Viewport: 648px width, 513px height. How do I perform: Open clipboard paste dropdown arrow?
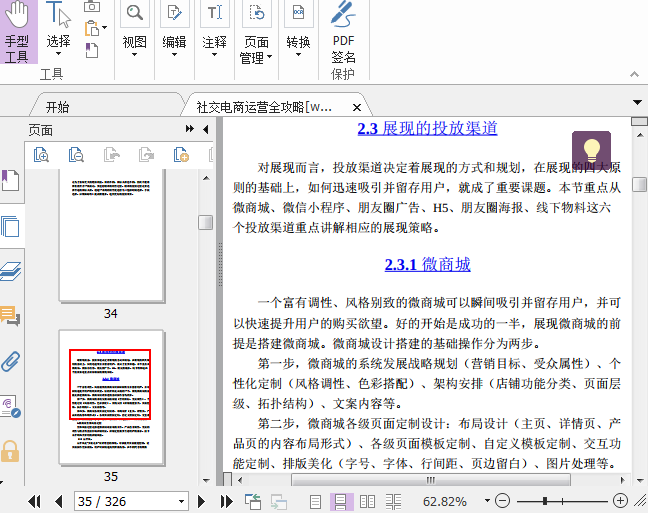pos(105,28)
